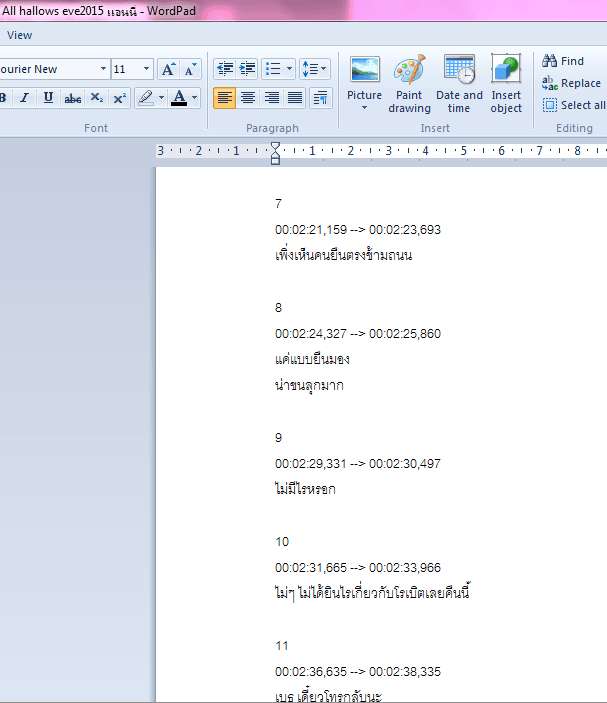Apply italic formatting

tap(25, 98)
